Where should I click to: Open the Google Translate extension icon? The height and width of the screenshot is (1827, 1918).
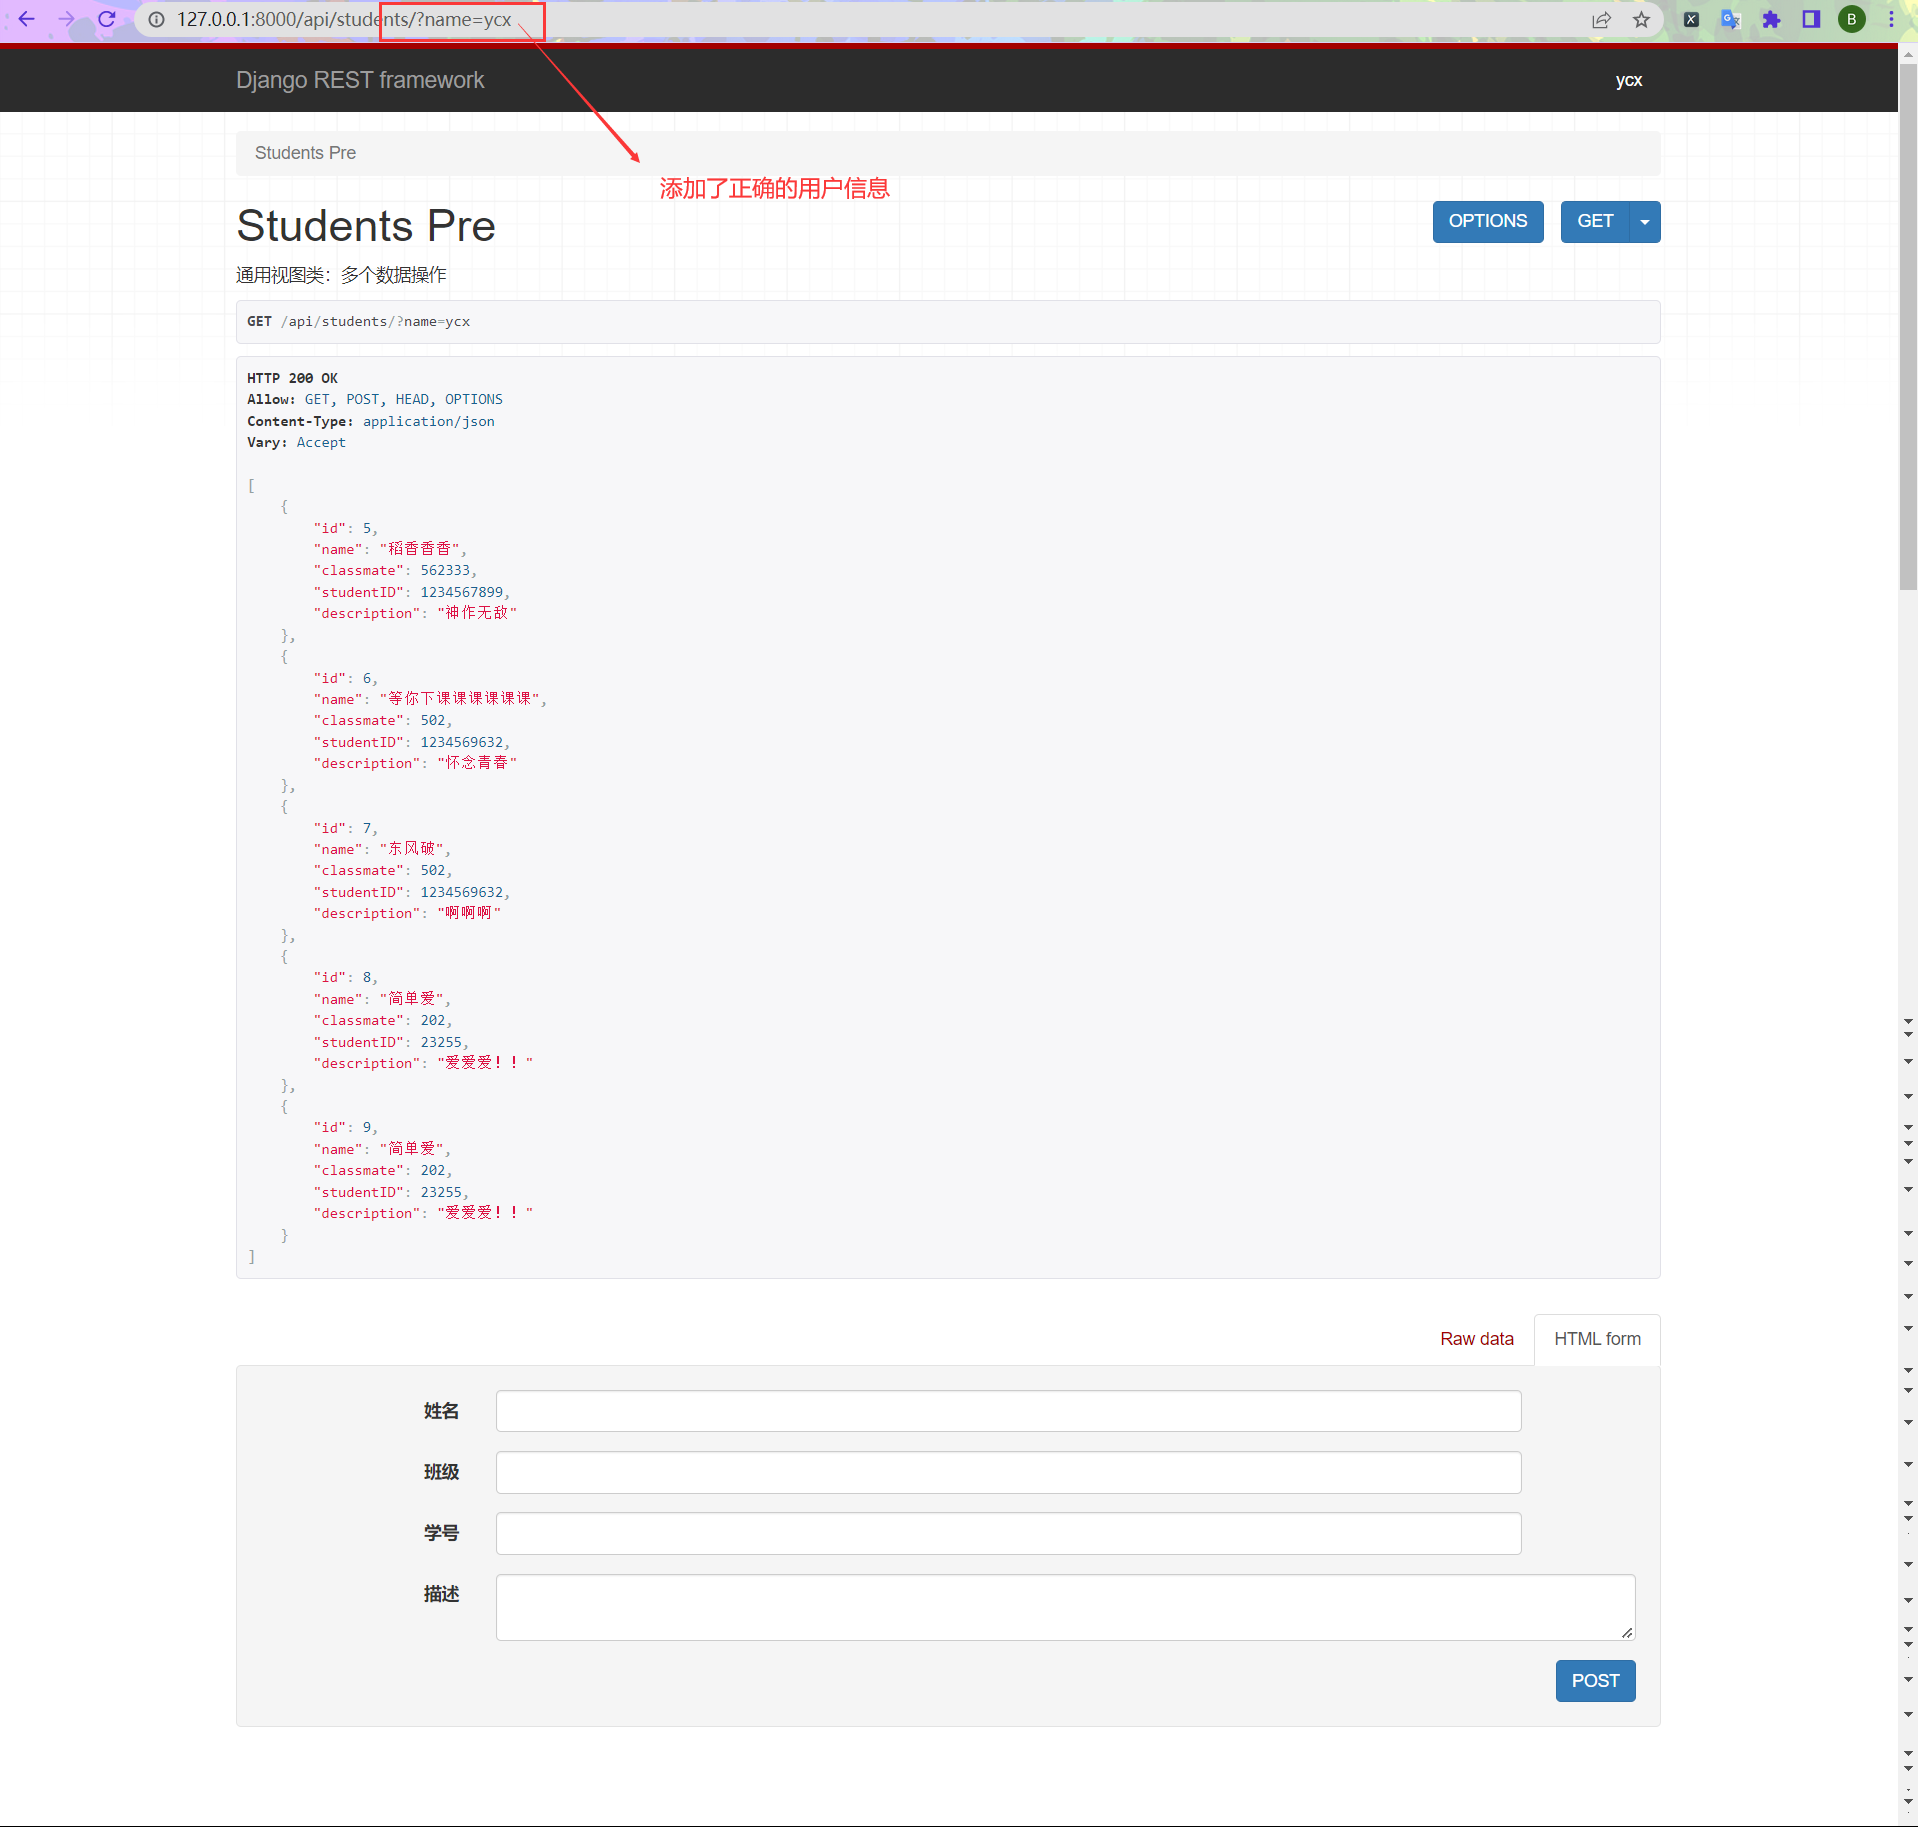[1731, 19]
